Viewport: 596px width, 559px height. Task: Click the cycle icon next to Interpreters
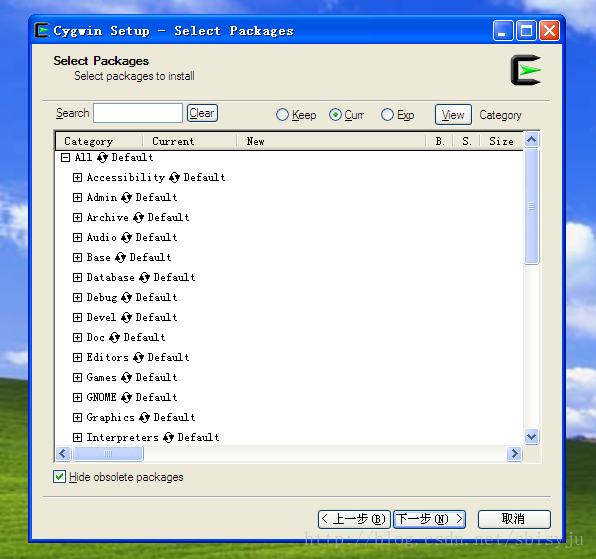168,437
